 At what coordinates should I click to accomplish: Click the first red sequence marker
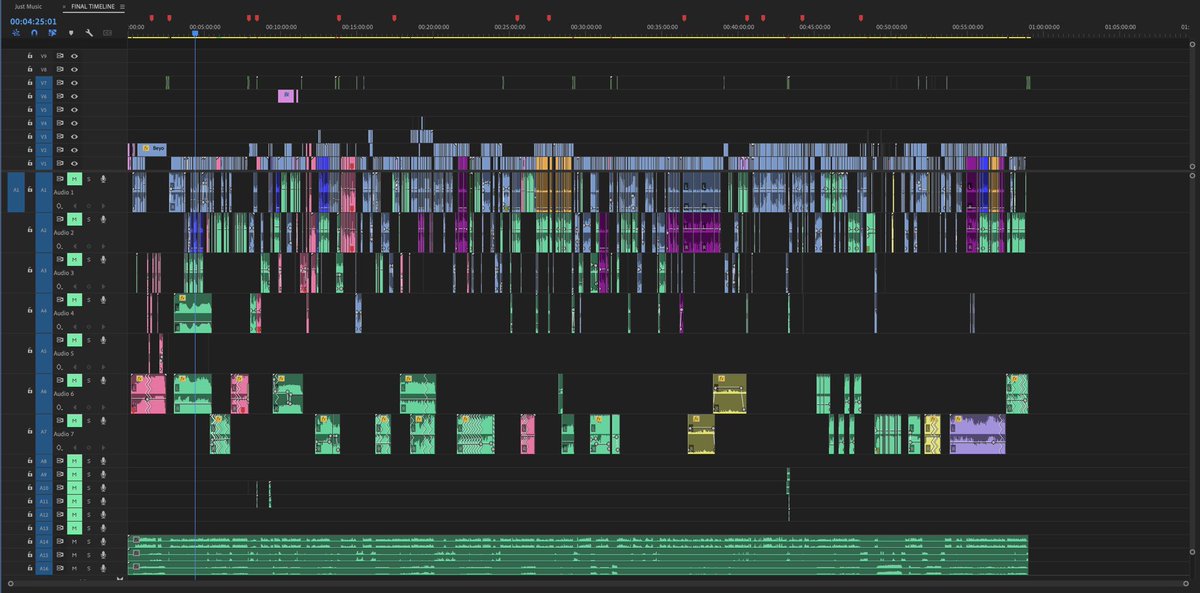(152, 17)
